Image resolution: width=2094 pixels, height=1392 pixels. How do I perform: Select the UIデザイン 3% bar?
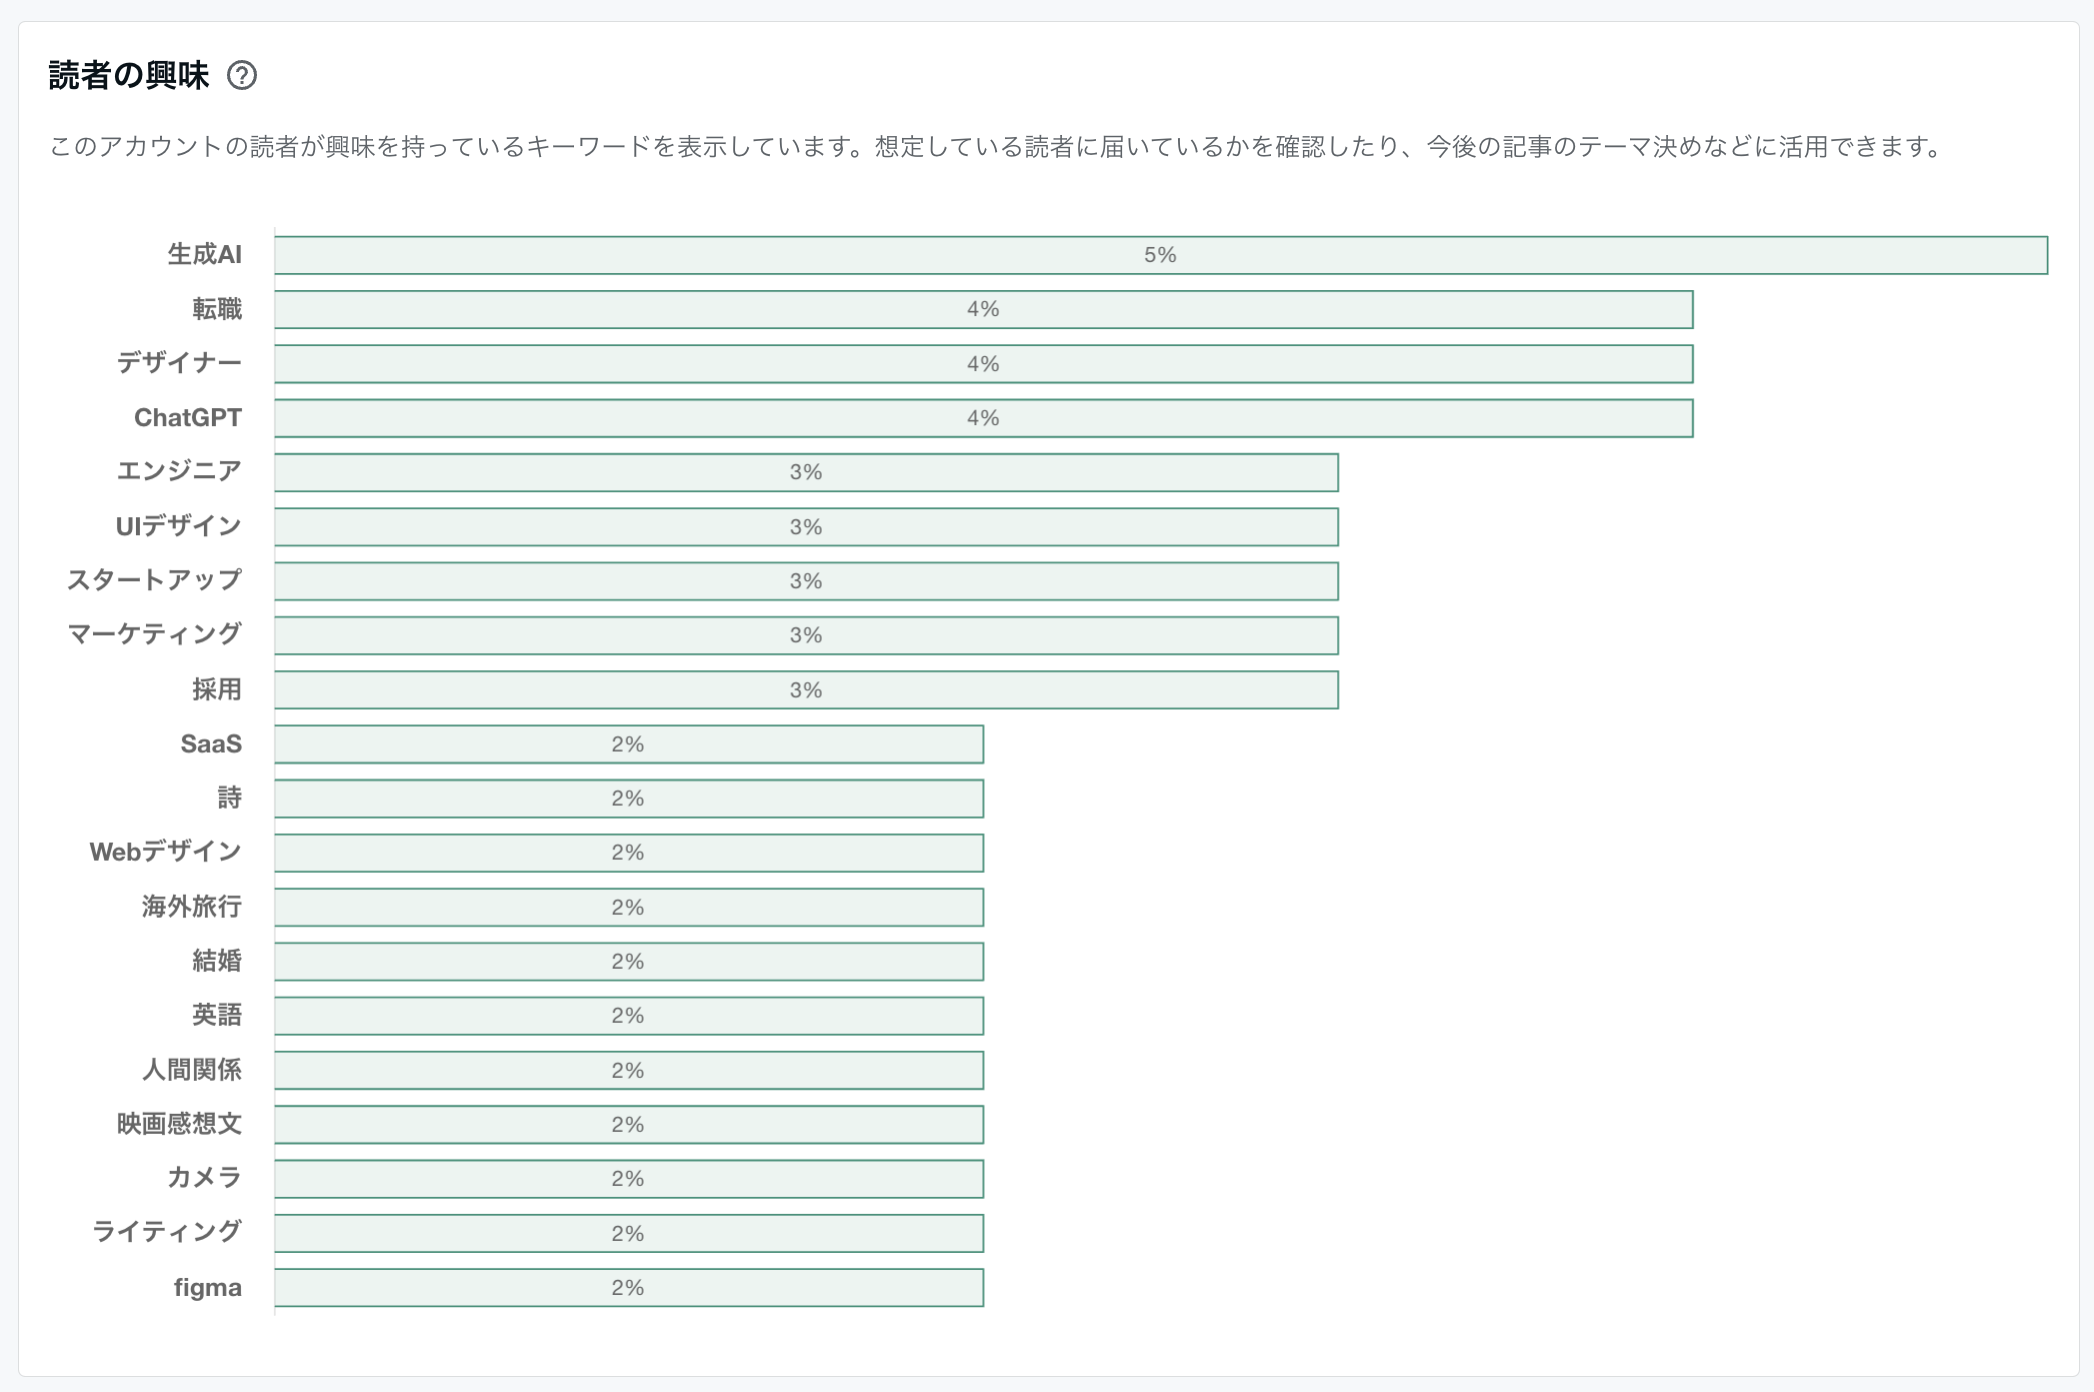tap(807, 527)
